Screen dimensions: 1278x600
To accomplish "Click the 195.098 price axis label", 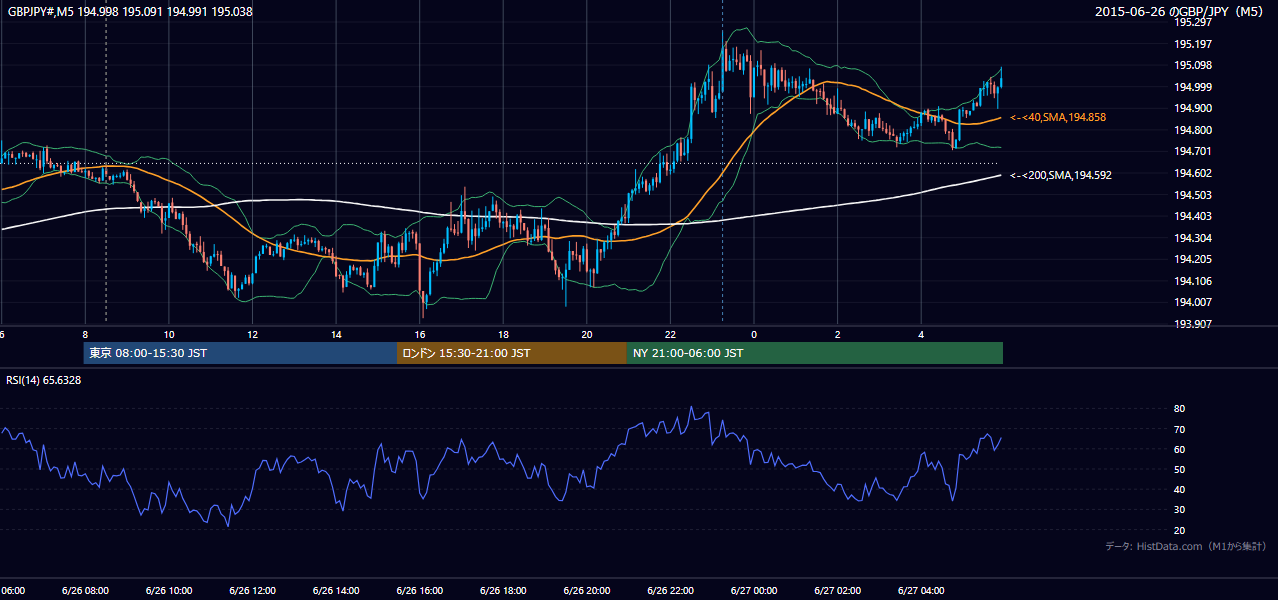I will (x=1193, y=65).
